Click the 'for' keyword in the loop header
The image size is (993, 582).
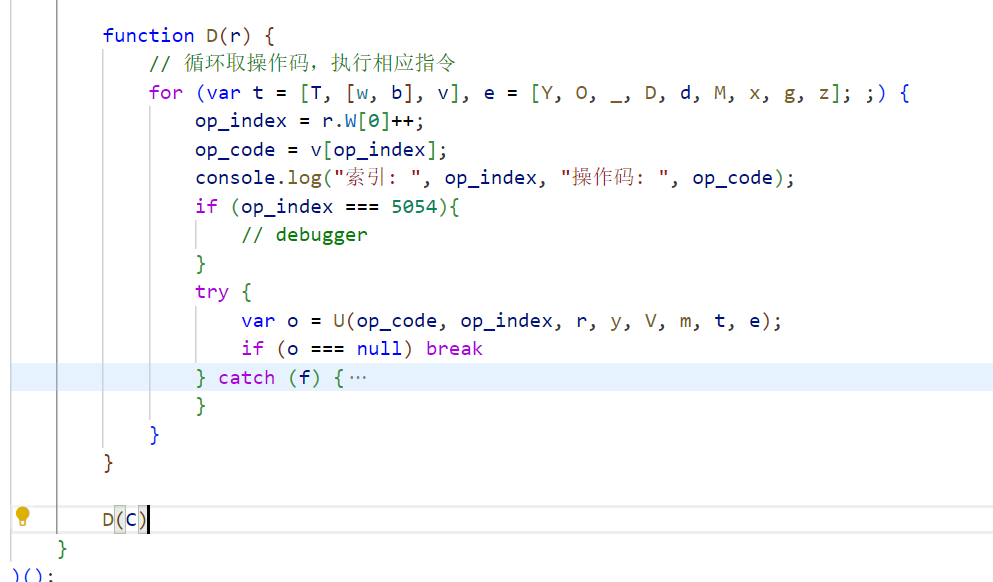click(x=166, y=93)
